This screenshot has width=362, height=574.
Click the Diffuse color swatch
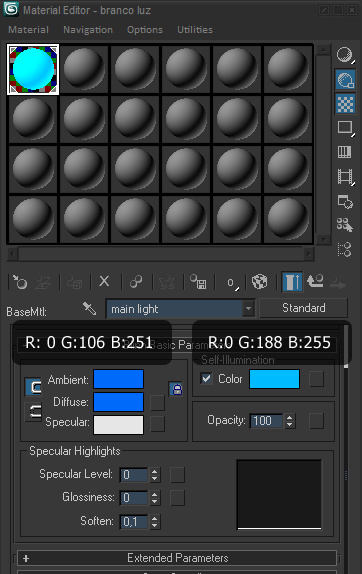pos(118,402)
